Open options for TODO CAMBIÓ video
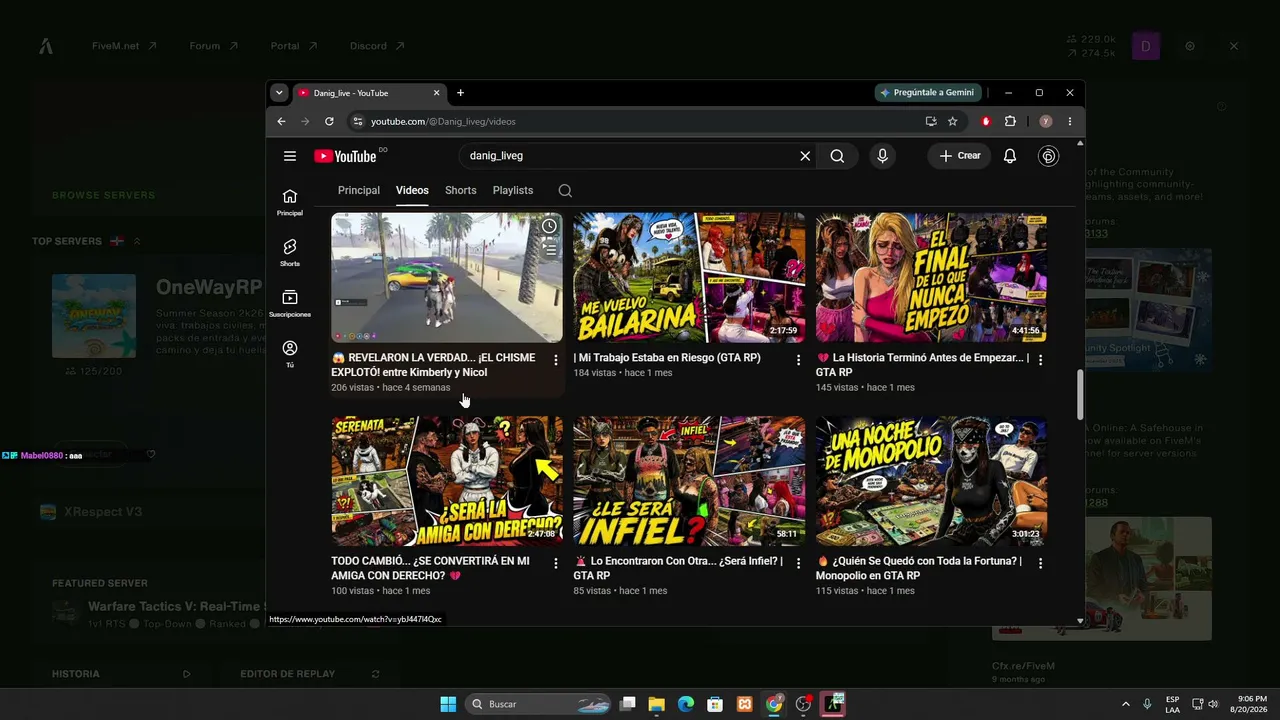The width and height of the screenshot is (1280, 720). point(556,564)
